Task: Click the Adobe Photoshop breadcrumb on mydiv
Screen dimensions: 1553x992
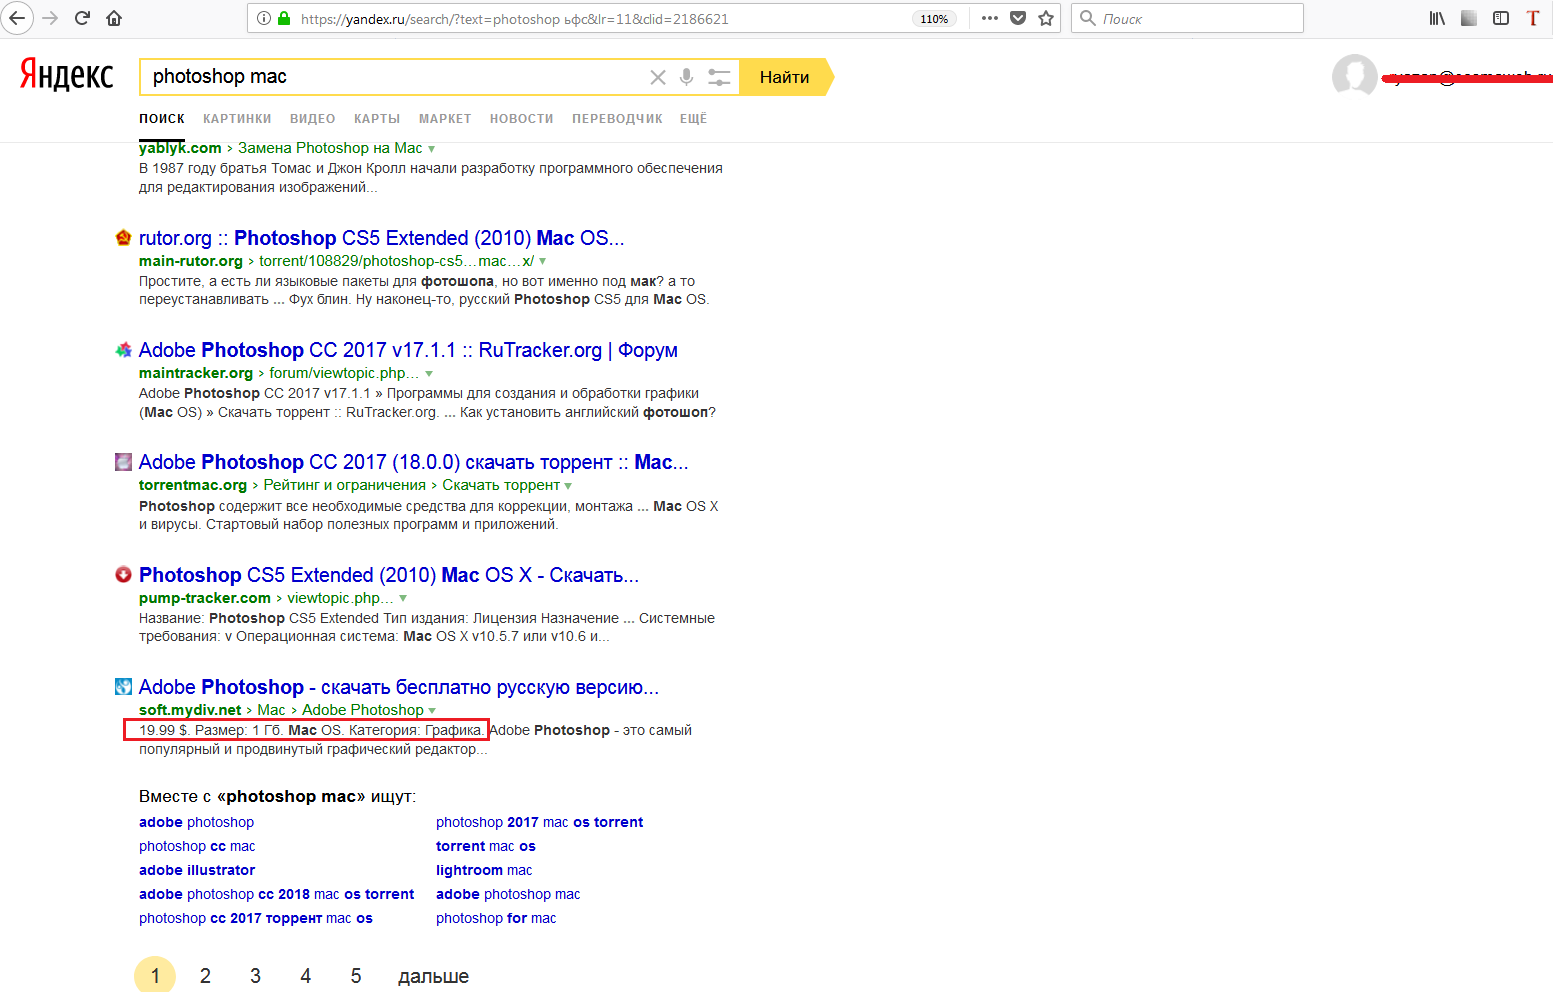Action: 363,710
